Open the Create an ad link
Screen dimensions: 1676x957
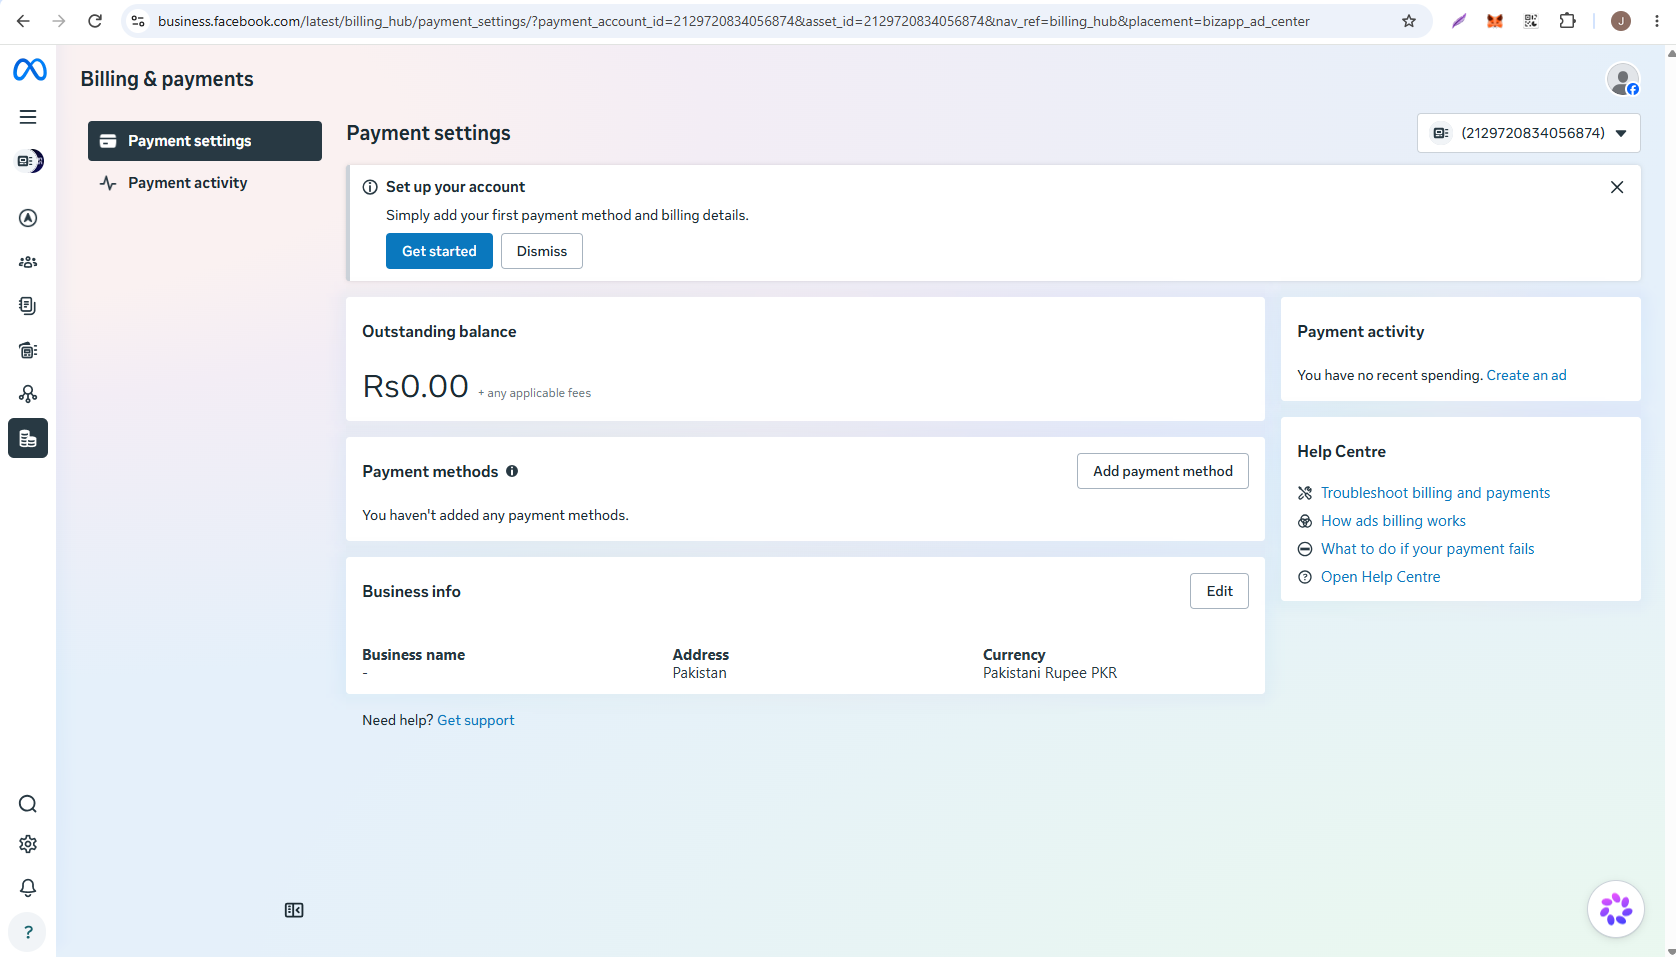tap(1526, 375)
